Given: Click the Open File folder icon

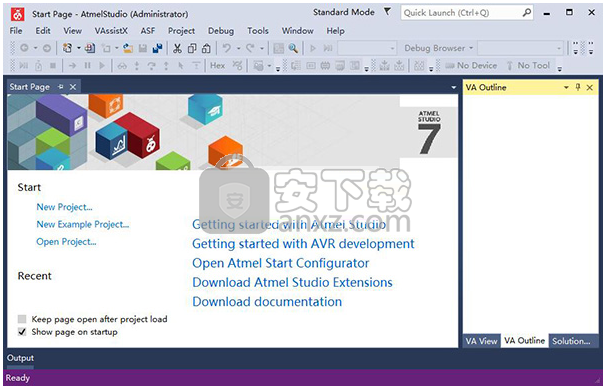Looking at the screenshot, I should point(128,48).
